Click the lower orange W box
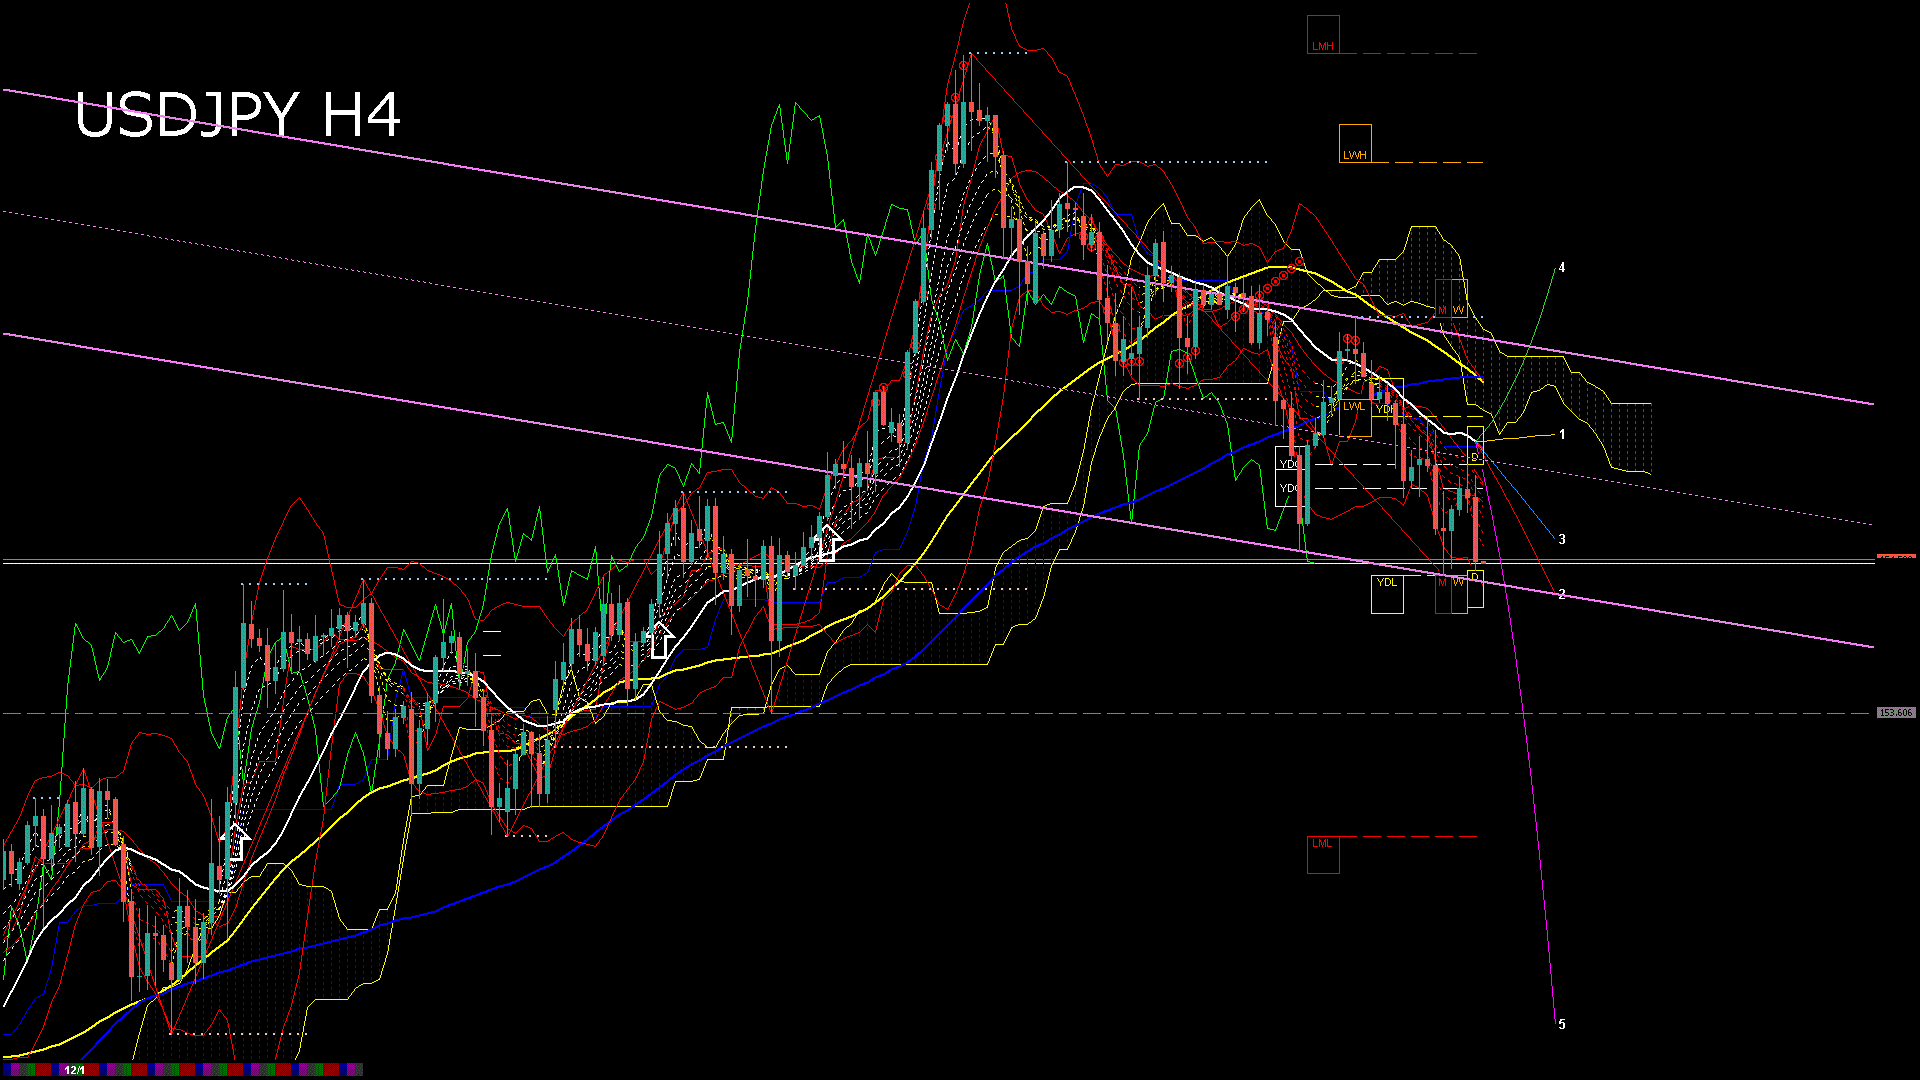Viewport: 1920px width, 1080px height. [1459, 593]
